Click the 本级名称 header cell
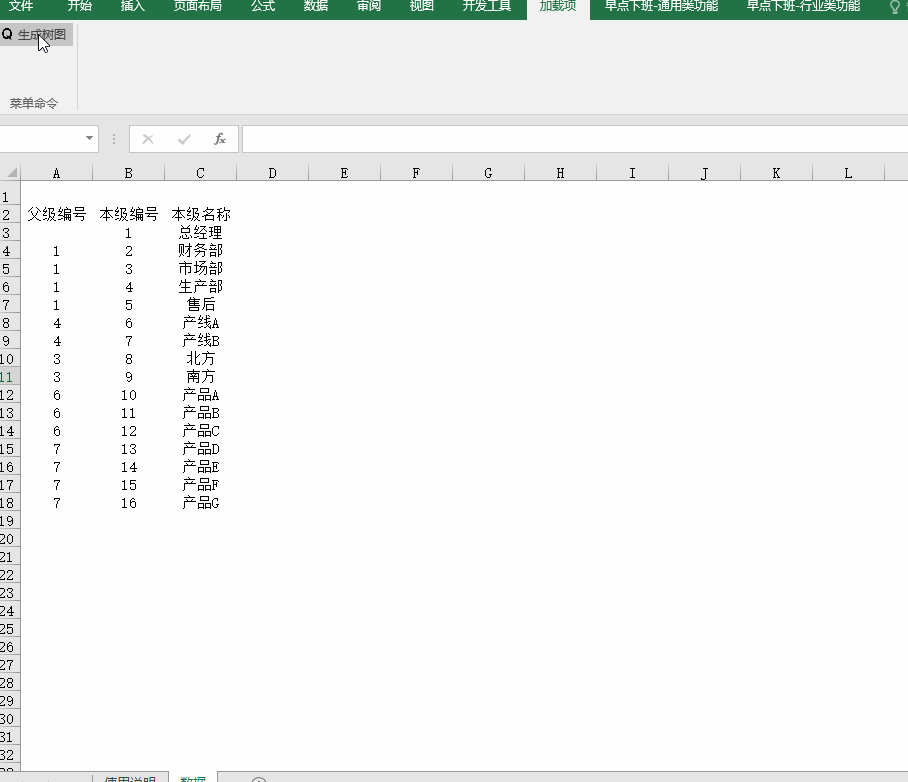Image resolution: width=908 pixels, height=782 pixels. (x=200, y=215)
